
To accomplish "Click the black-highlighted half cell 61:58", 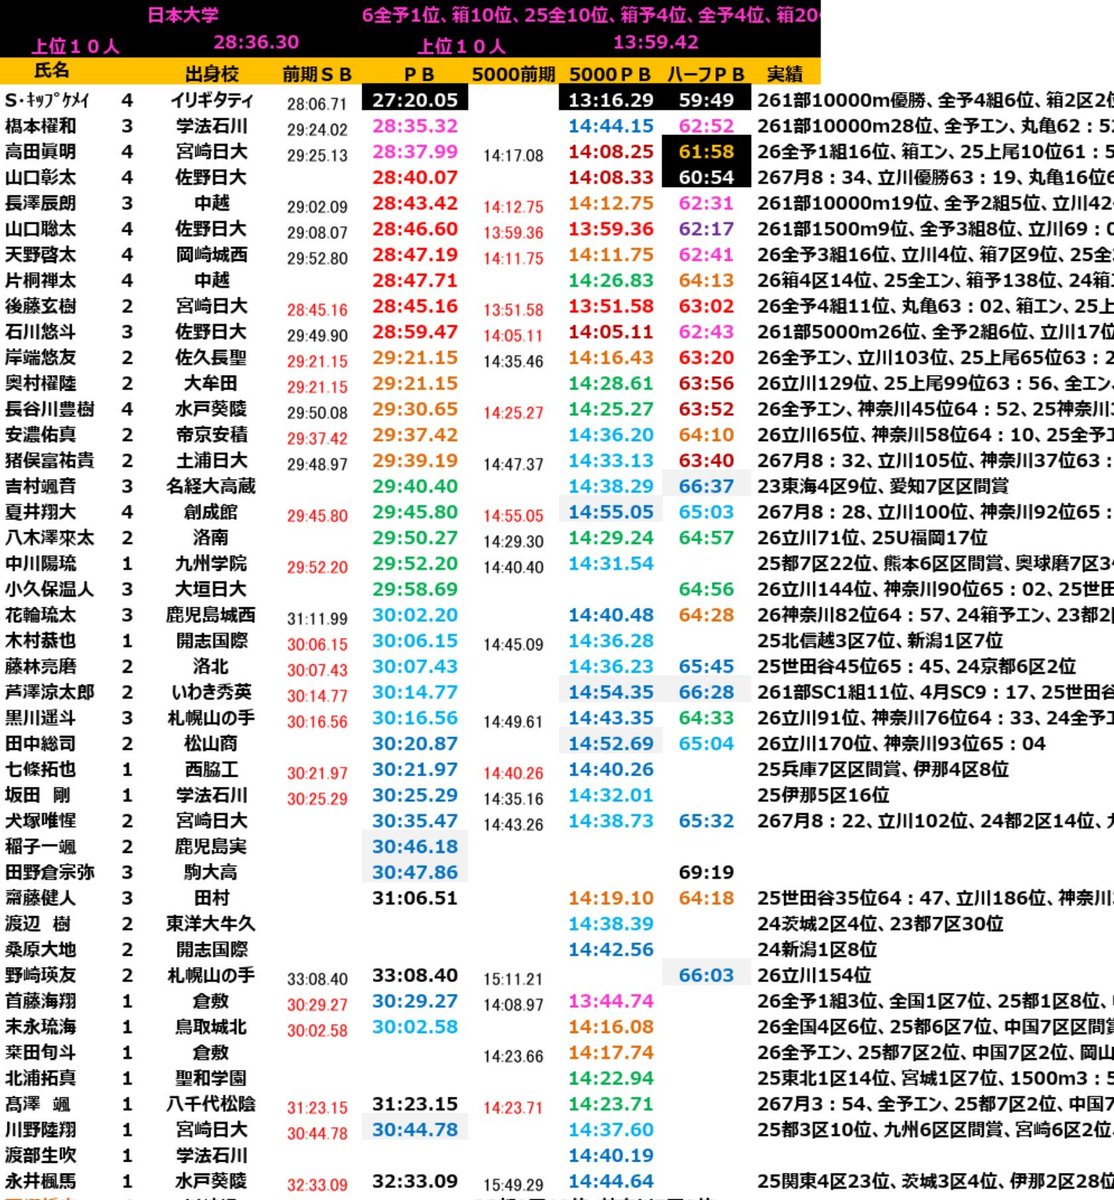I will 706,152.
